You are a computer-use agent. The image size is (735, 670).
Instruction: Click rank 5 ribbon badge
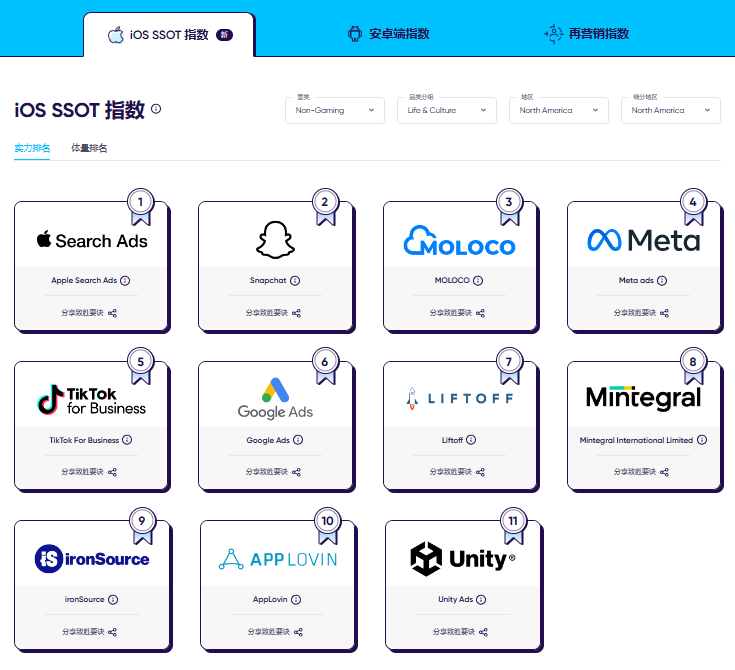coord(141,367)
